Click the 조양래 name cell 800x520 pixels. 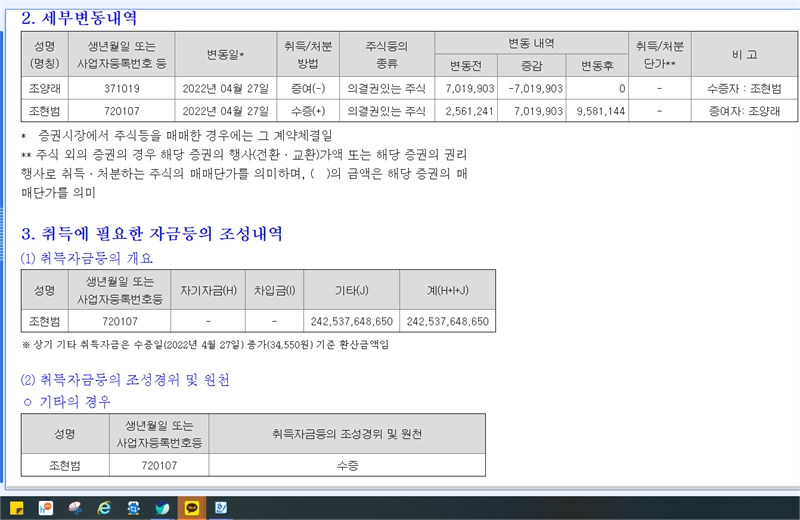44,89
